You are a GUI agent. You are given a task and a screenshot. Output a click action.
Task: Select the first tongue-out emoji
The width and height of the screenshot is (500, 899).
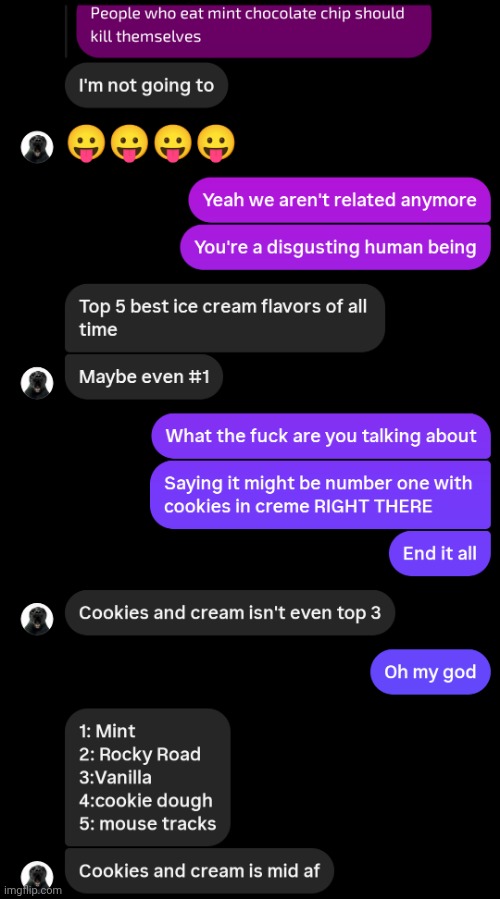[x=86, y=143]
